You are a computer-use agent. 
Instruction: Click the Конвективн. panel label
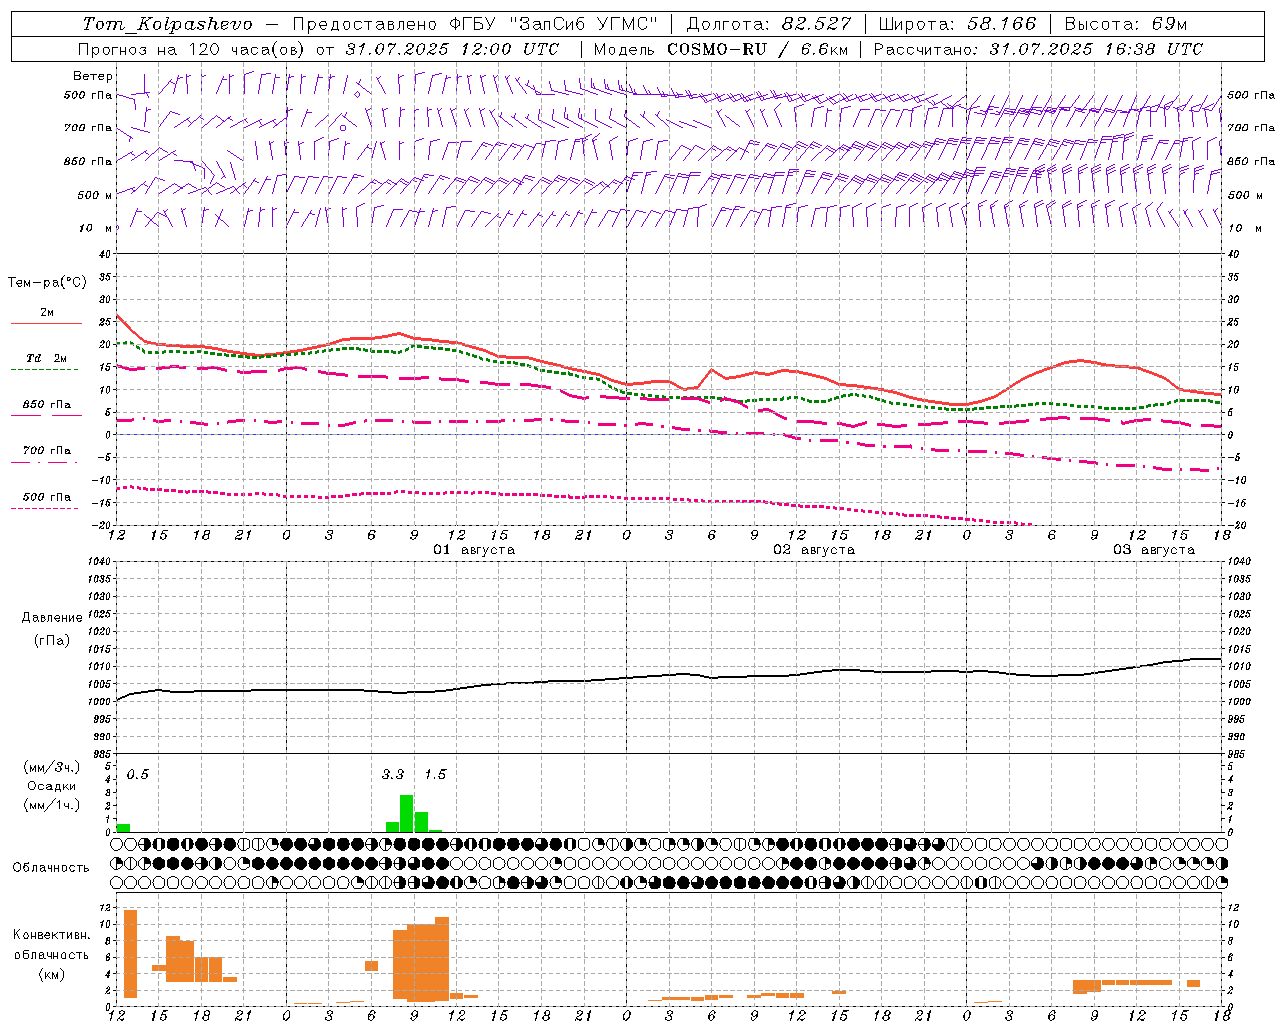click(51, 935)
